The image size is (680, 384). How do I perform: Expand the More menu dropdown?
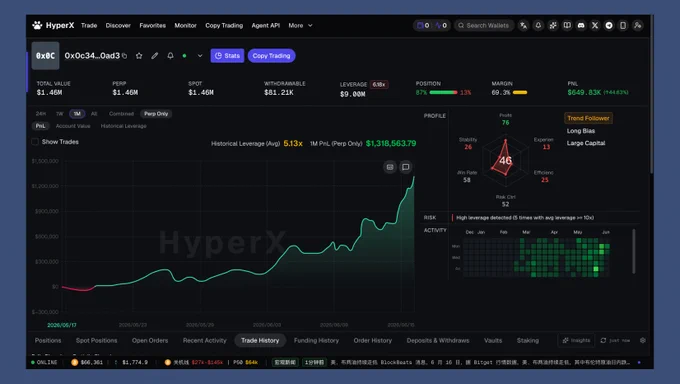tap(301, 26)
